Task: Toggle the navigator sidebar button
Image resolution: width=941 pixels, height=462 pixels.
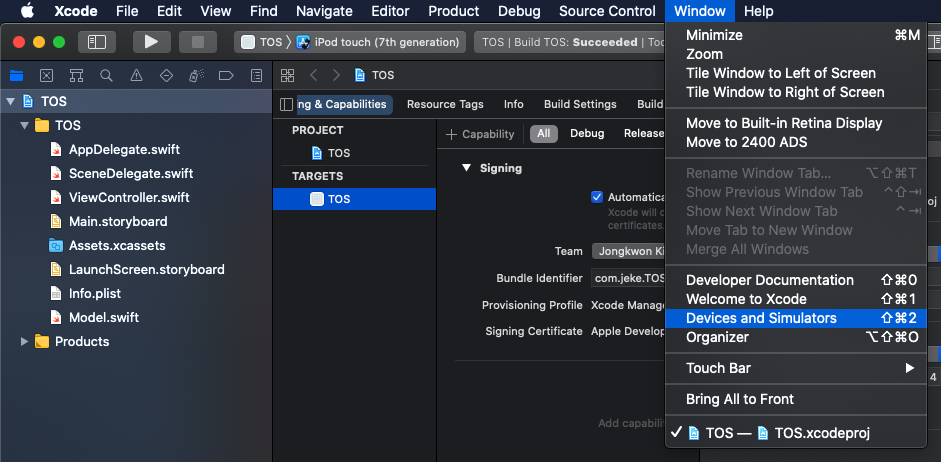Action: click(97, 42)
